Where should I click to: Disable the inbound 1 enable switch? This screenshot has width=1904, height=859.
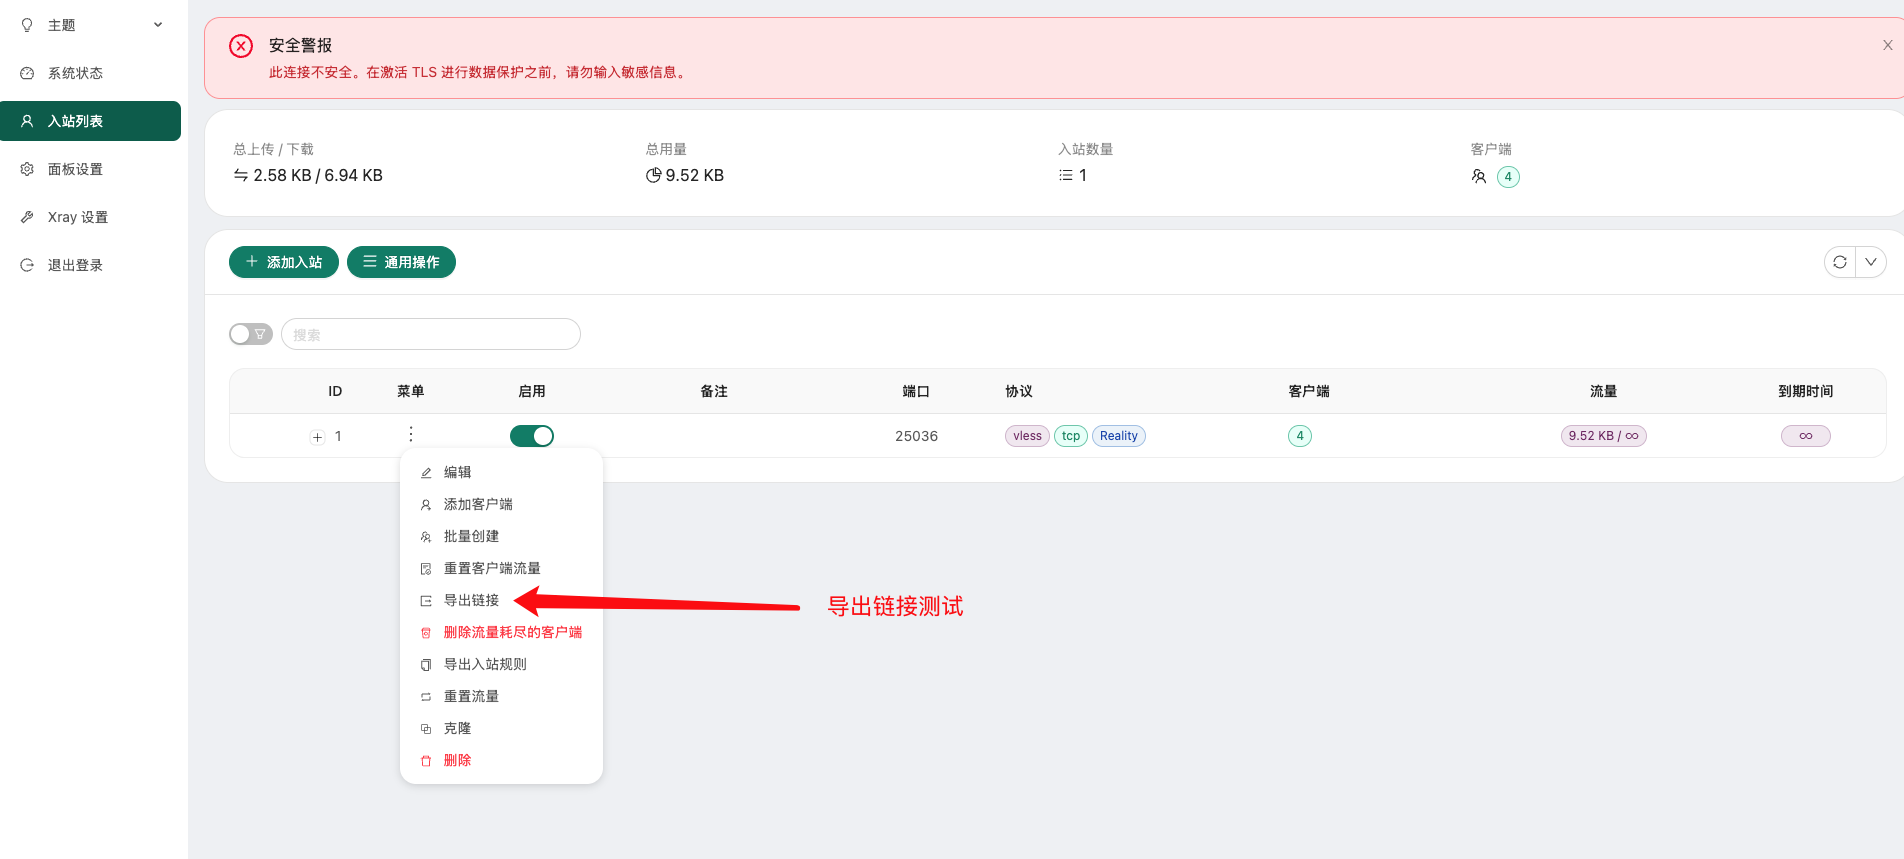[532, 436]
